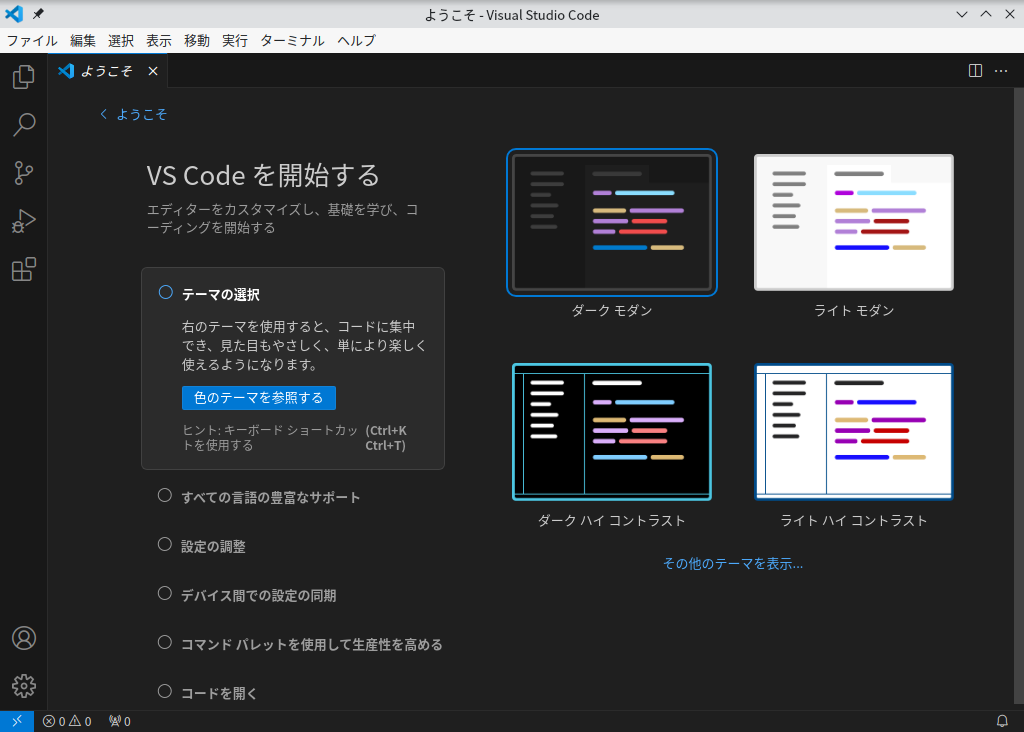Screen dimensions: 1024x732
Task: Open notifications via the bell icon
Action: click(x=1002, y=720)
